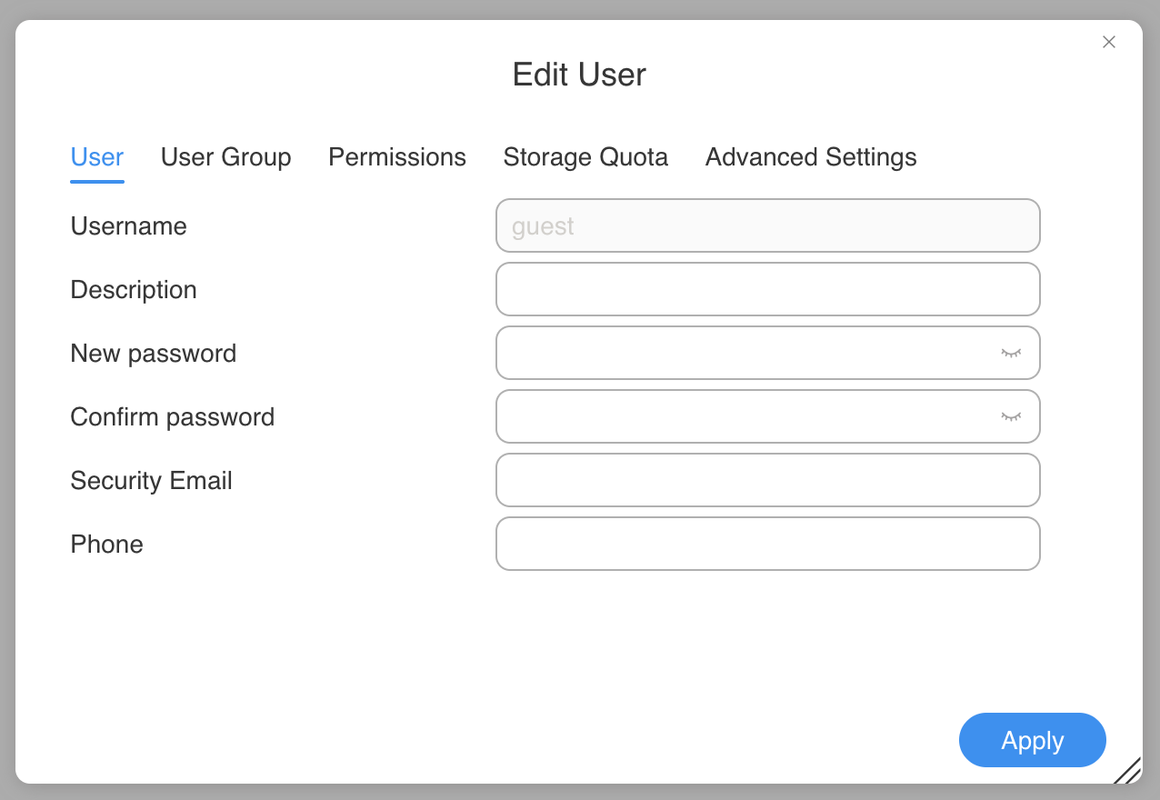This screenshot has height=800, width=1160.
Task: Click the "New password" label text
Action: [153, 353]
